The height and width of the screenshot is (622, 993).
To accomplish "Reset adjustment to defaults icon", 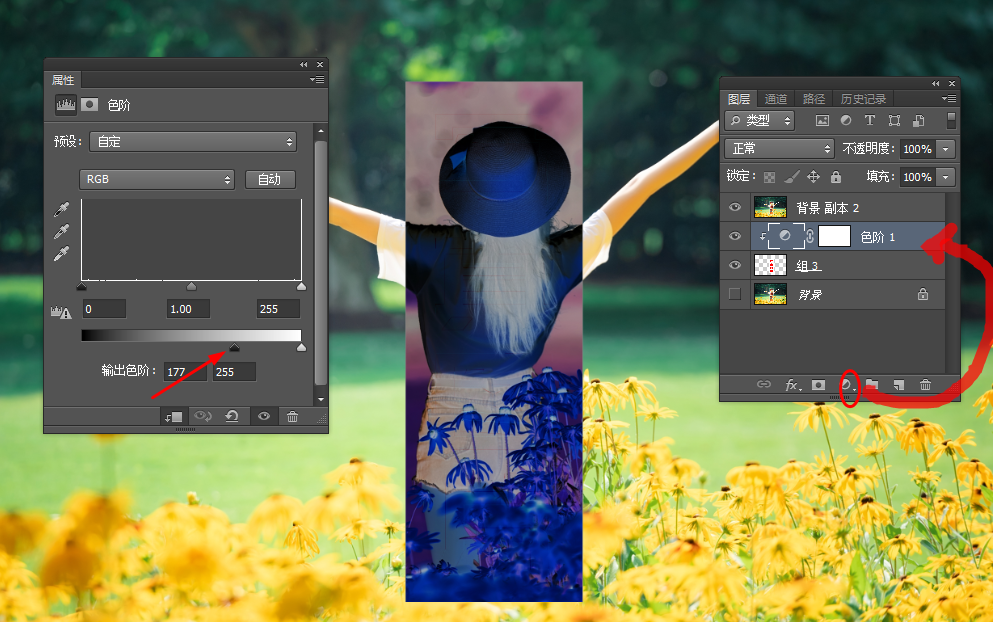I will [x=232, y=416].
